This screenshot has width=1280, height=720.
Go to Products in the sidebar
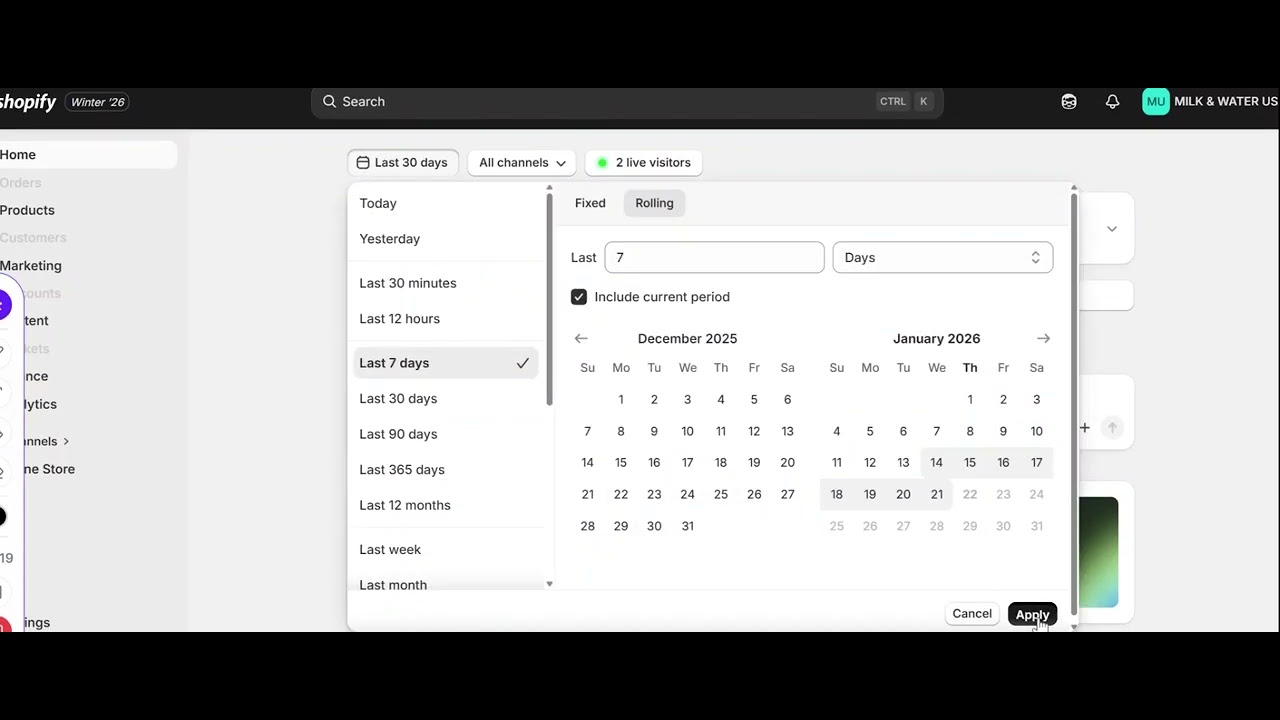point(88,210)
